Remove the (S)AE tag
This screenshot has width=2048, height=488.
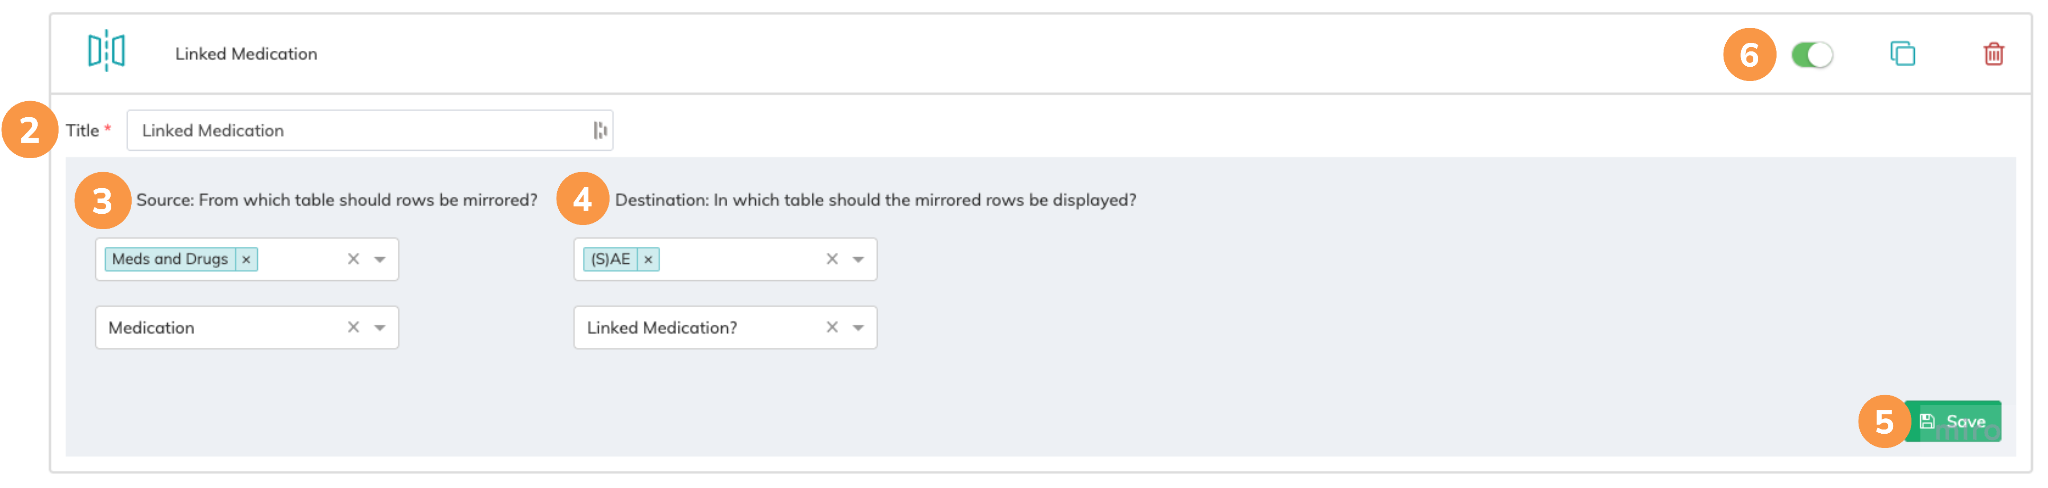point(648,259)
